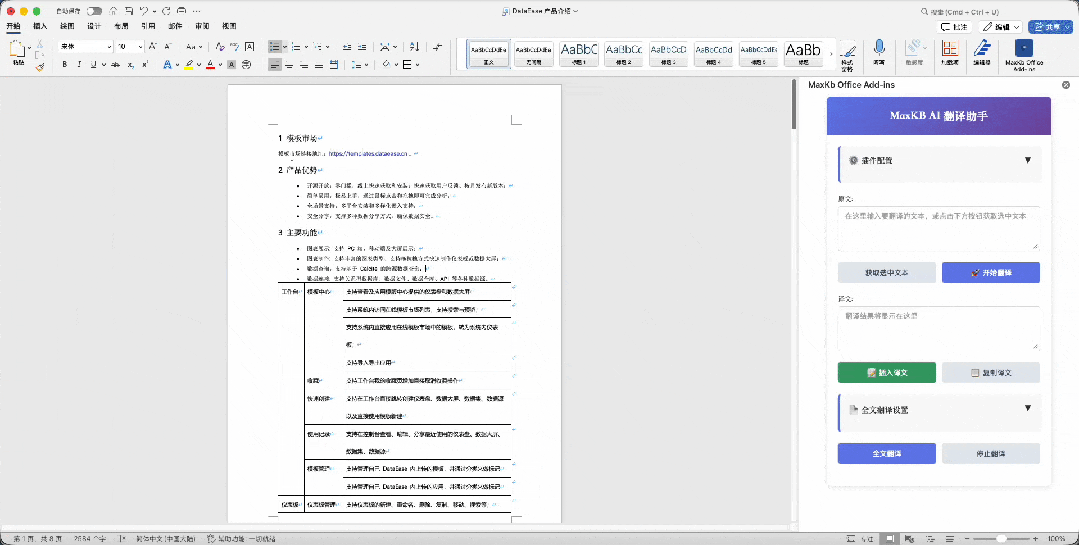Viewport: 1079px width, 545px height.
Task: Open the References ribbon tab
Action: (x=148, y=26)
